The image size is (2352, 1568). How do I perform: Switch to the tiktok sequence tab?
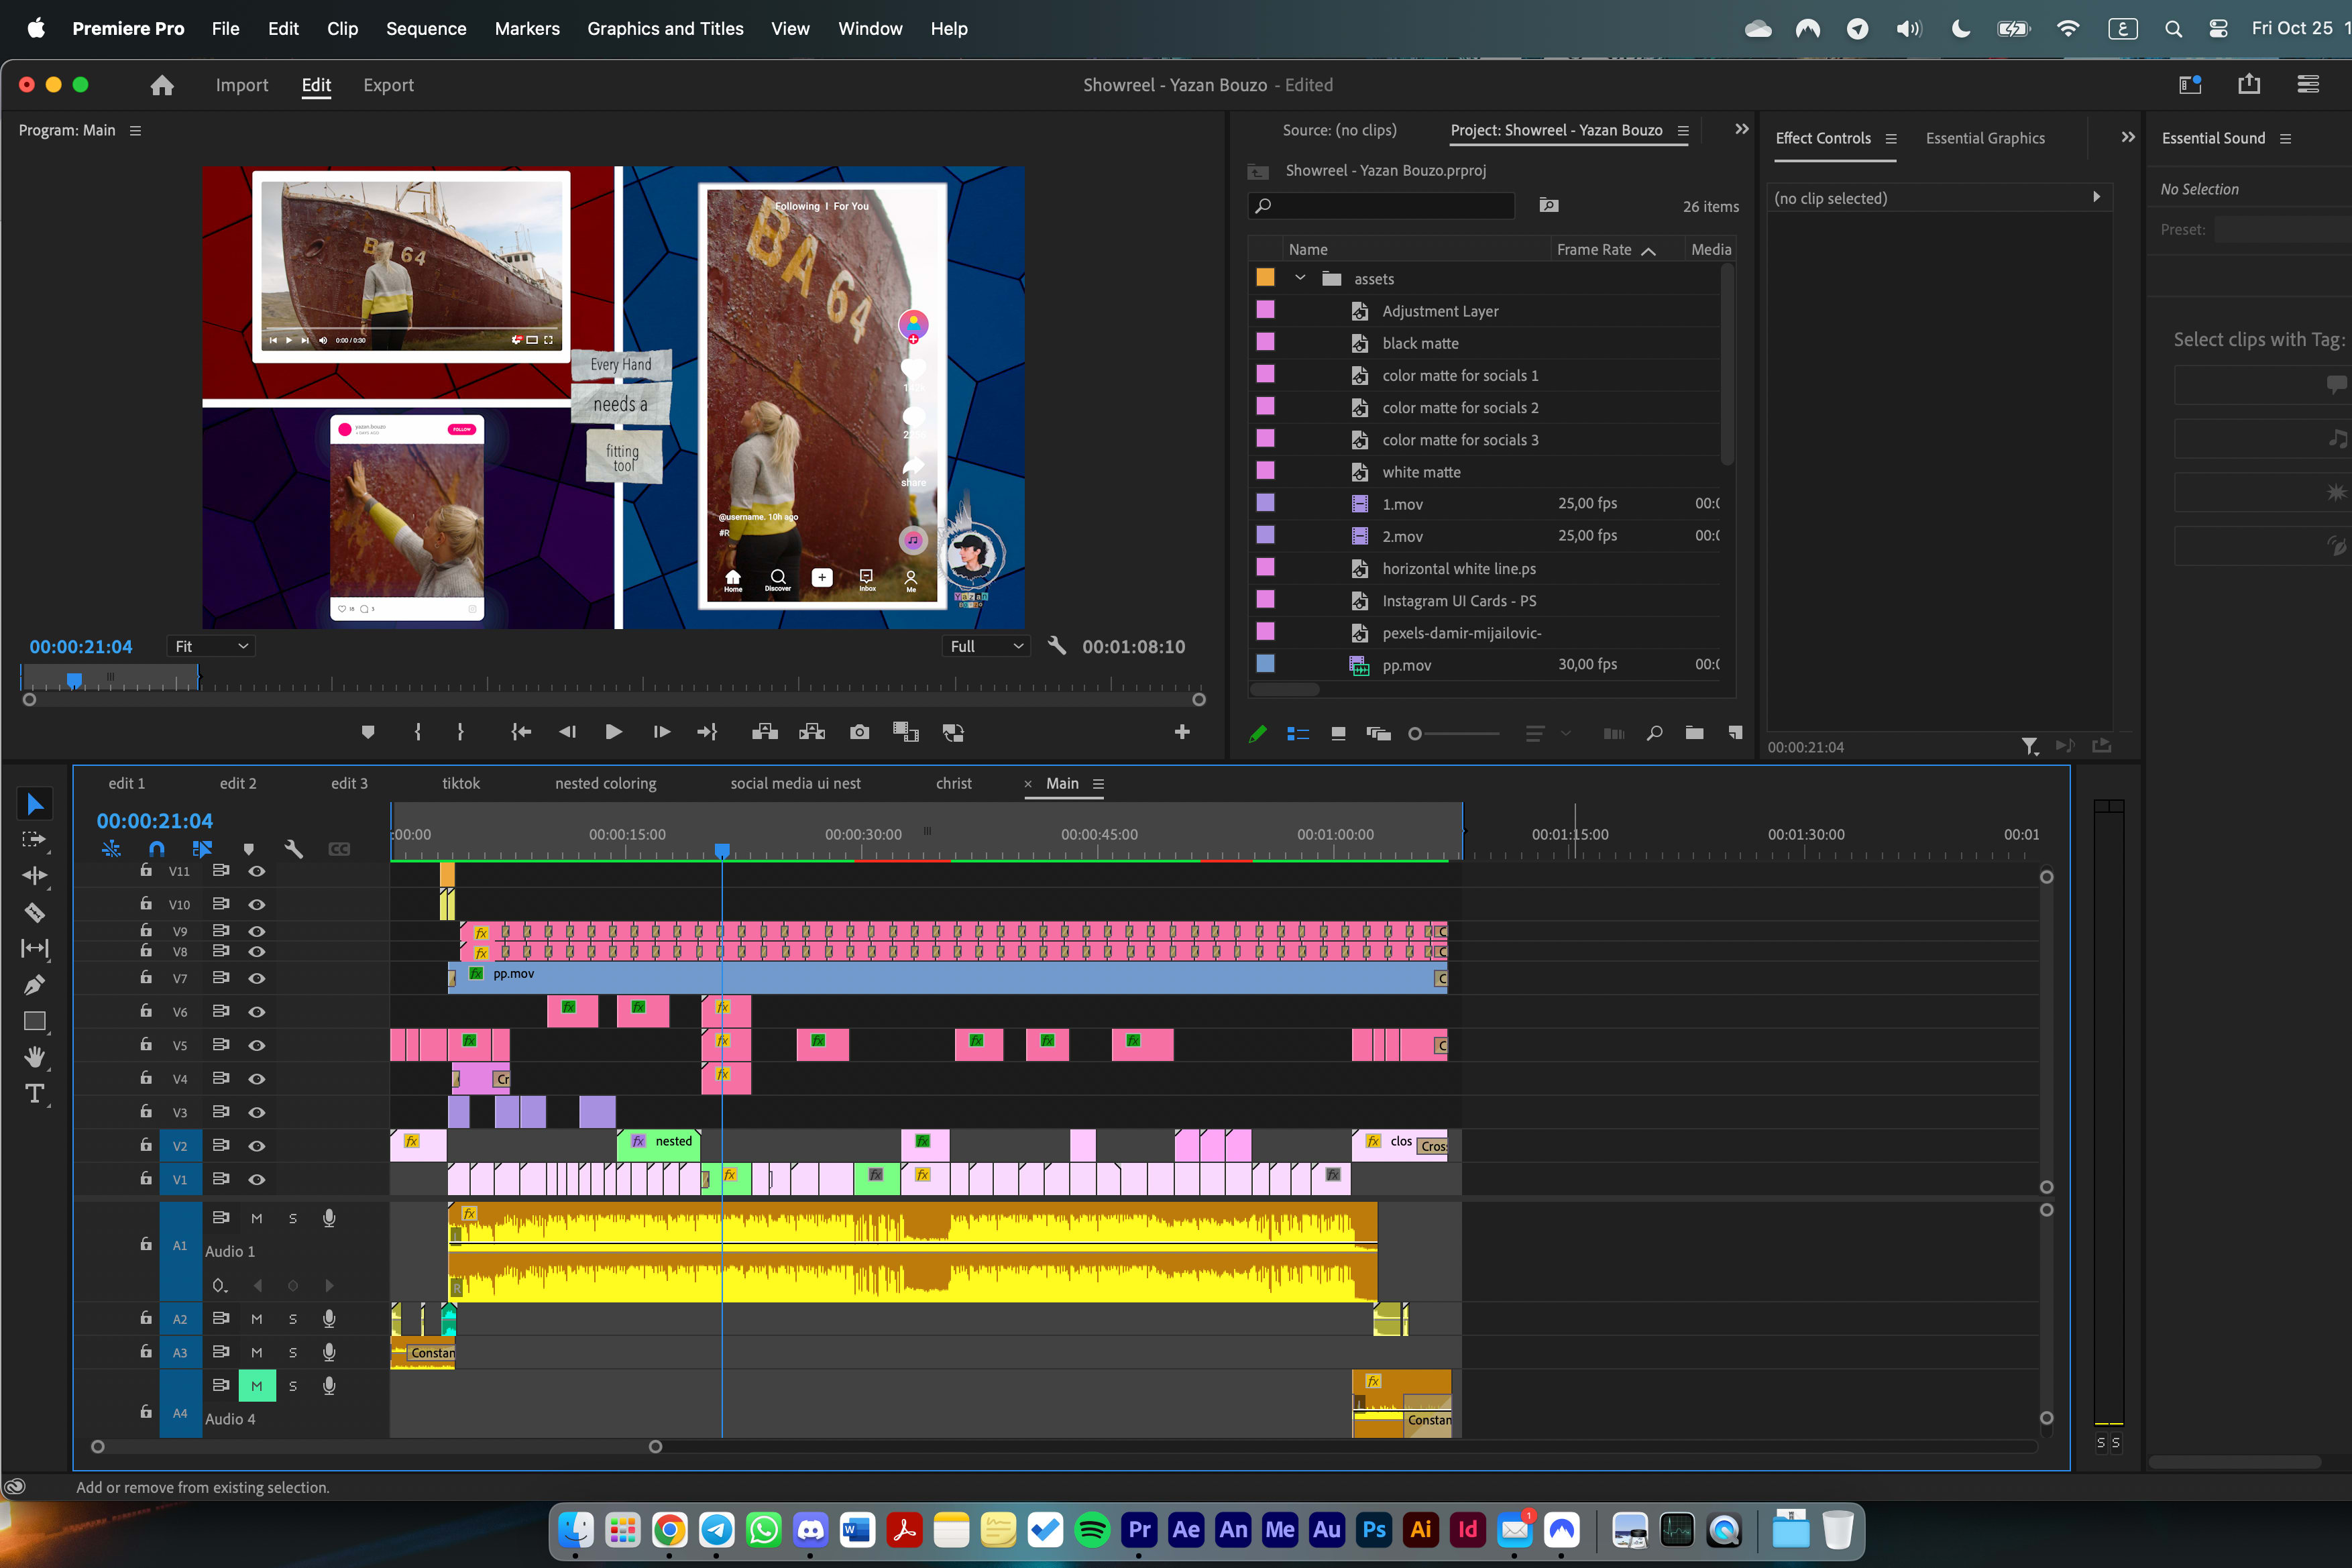click(460, 783)
